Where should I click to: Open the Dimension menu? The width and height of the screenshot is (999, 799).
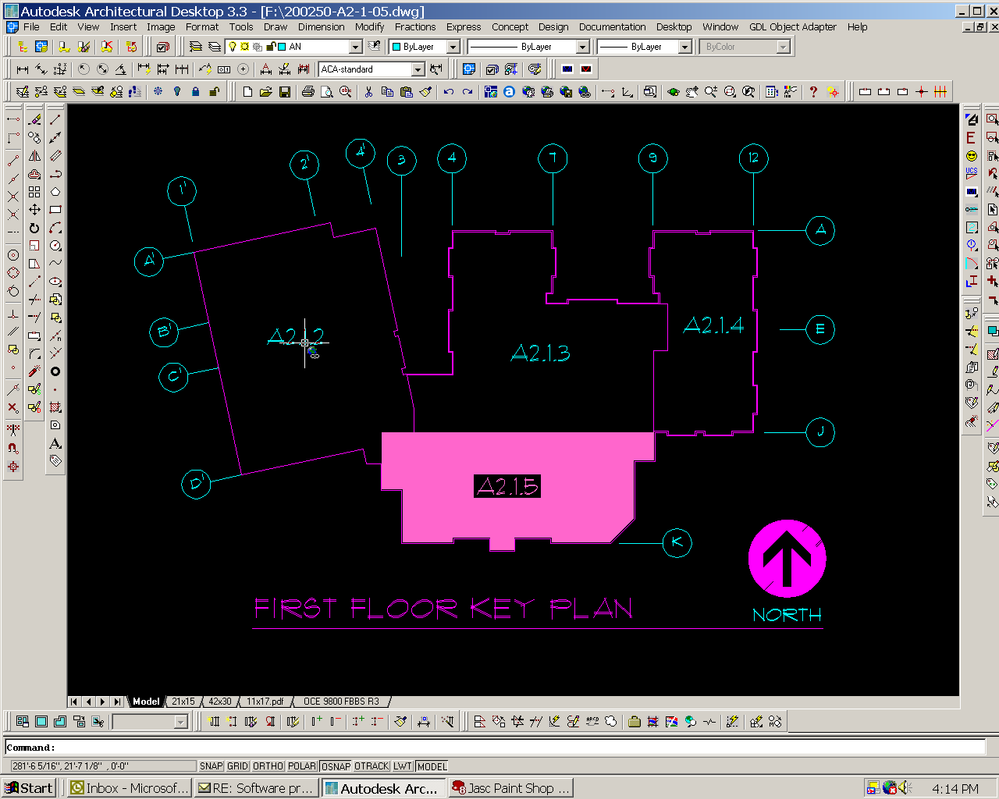click(321, 27)
